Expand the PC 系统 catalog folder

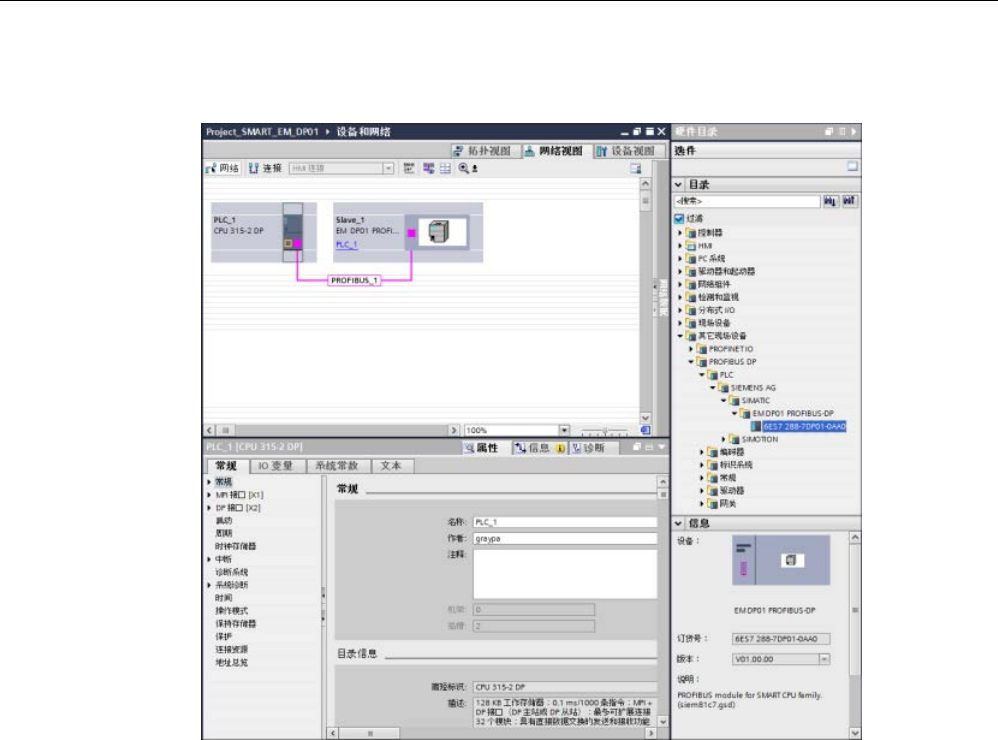[680, 258]
